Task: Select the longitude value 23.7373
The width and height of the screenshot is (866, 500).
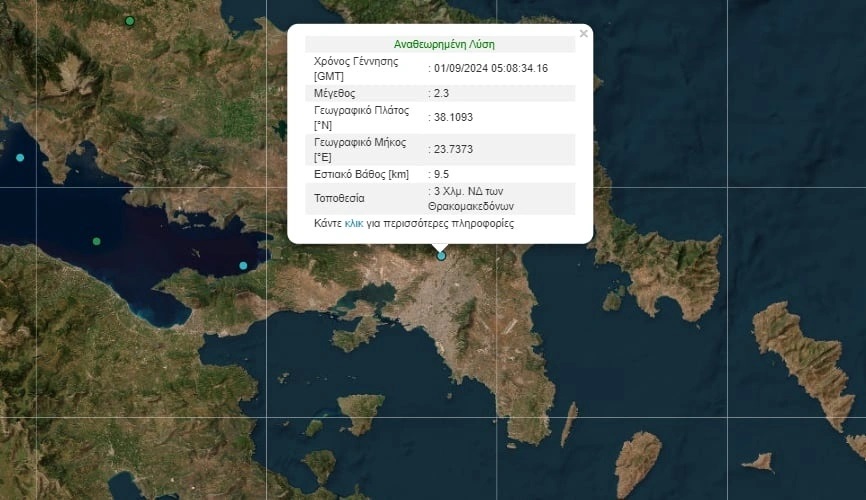Action: point(453,149)
